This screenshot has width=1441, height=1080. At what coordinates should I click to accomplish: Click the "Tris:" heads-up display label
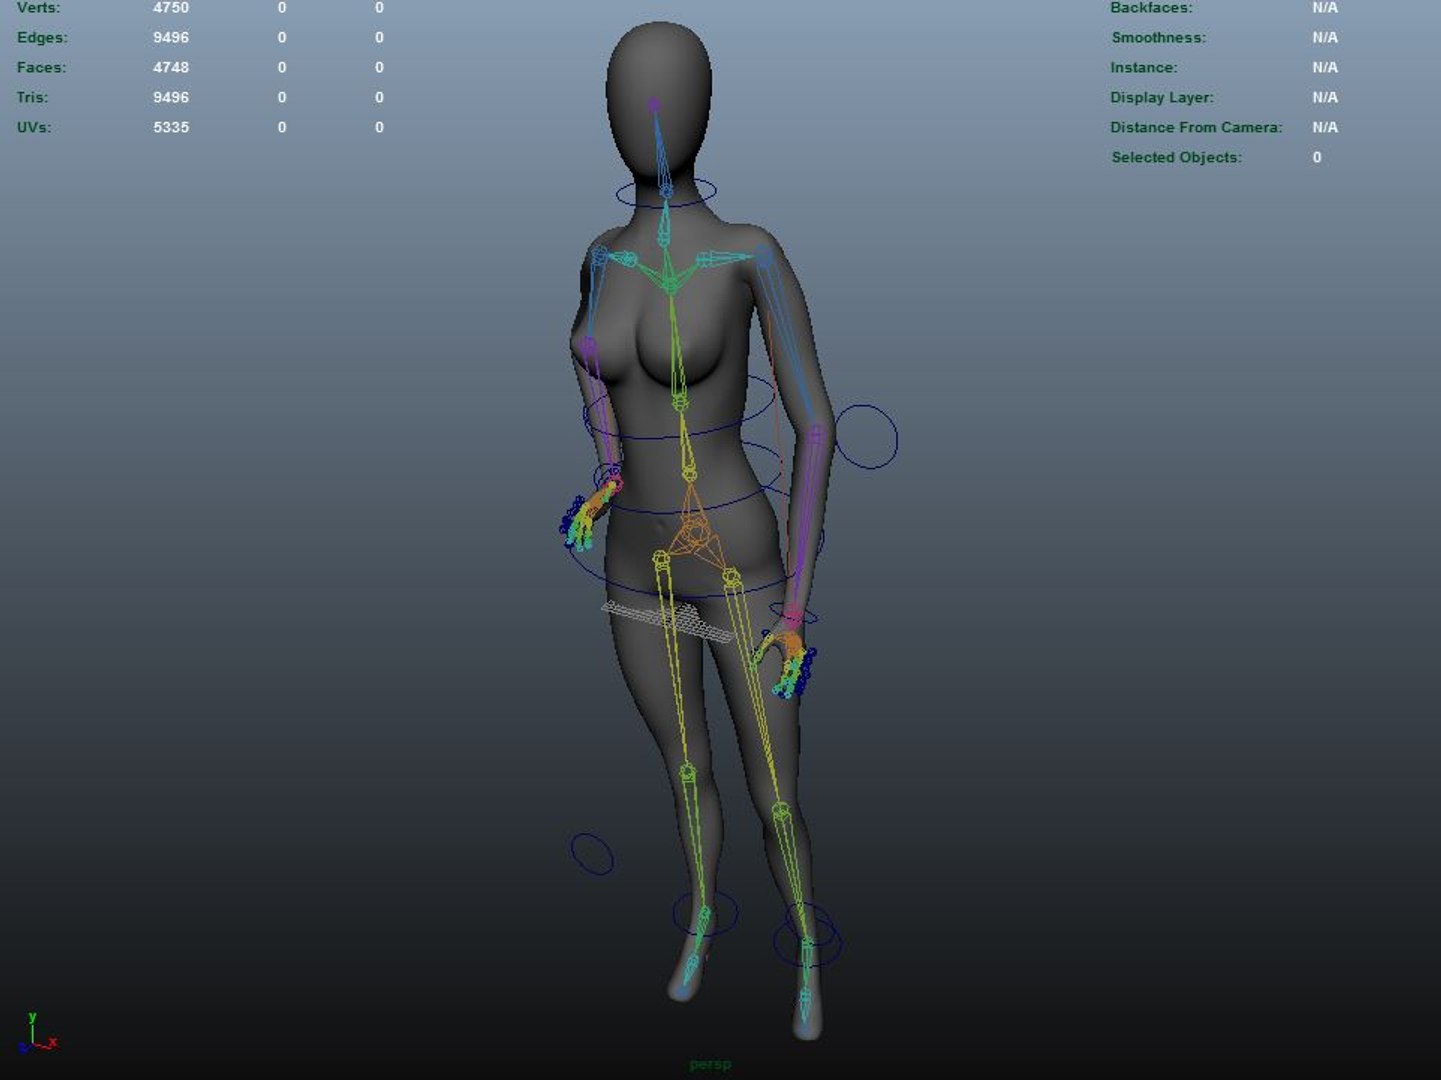pos(32,97)
